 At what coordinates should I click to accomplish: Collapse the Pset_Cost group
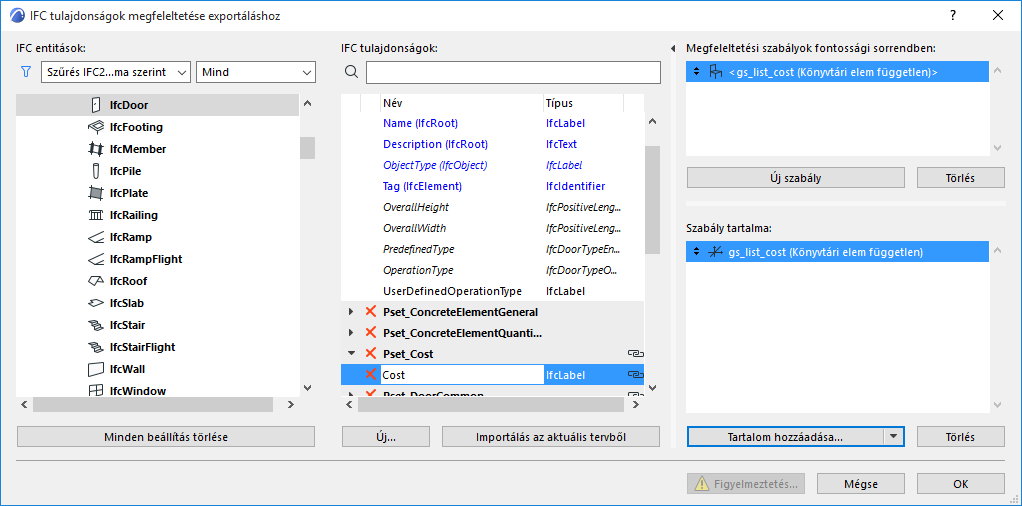[352, 353]
